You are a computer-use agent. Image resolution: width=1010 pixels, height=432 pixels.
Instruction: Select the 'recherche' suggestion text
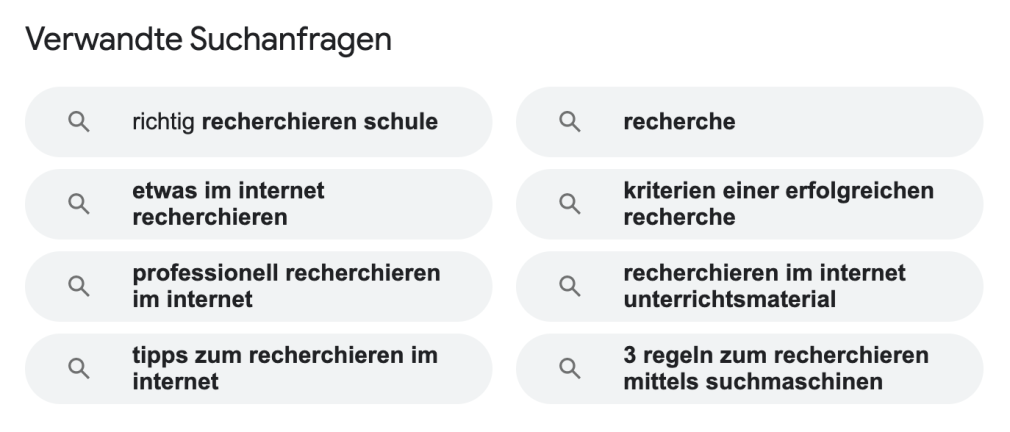(679, 122)
